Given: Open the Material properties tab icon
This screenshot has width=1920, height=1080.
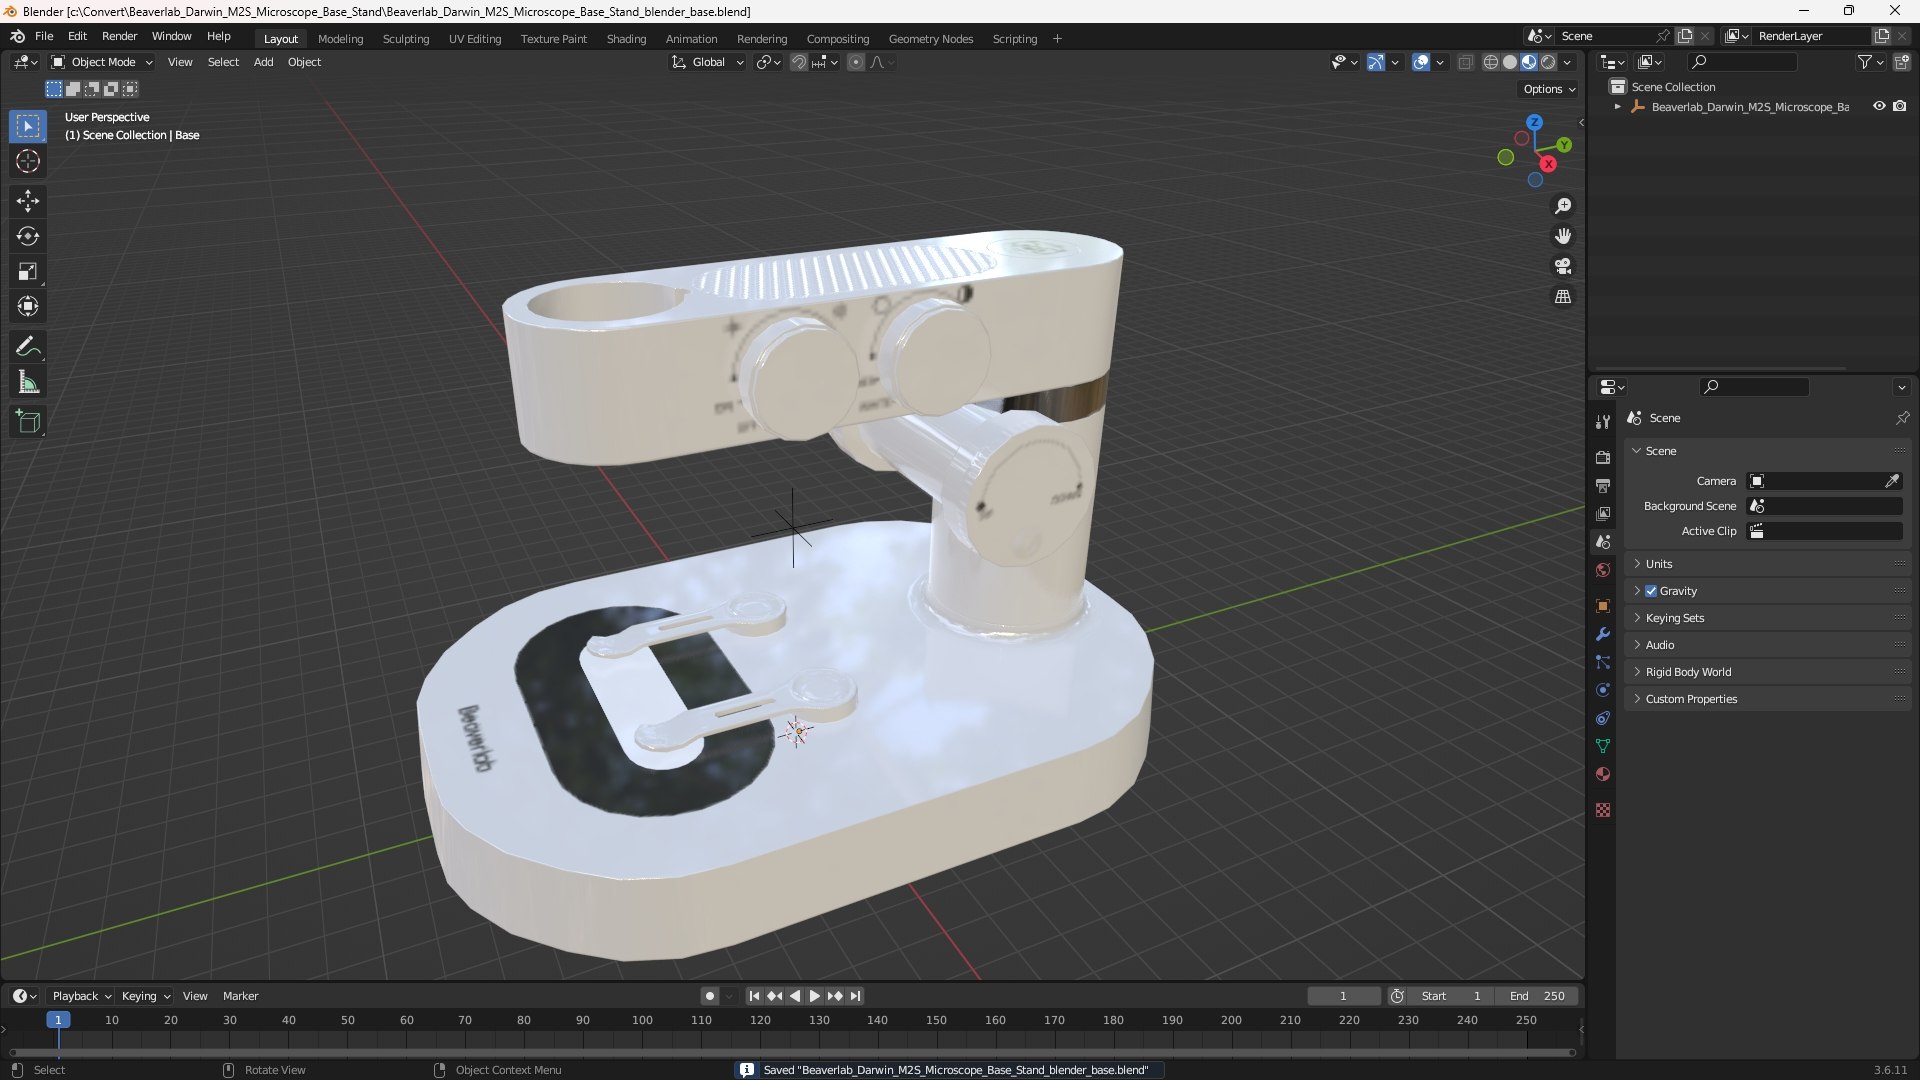Looking at the screenshot, I should pyautogui.click(x=1603, y=774).
